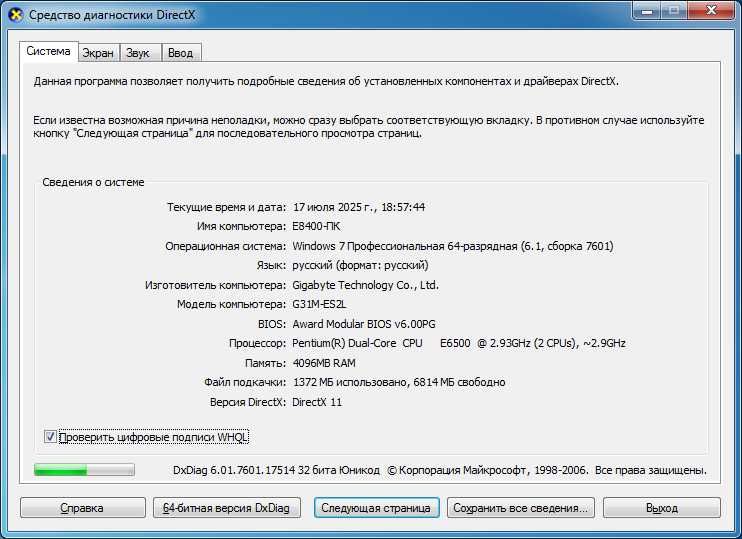Click the DirectX icon in the title bar
This screenshot has height=539, width=742.
[x=16, y=15]
